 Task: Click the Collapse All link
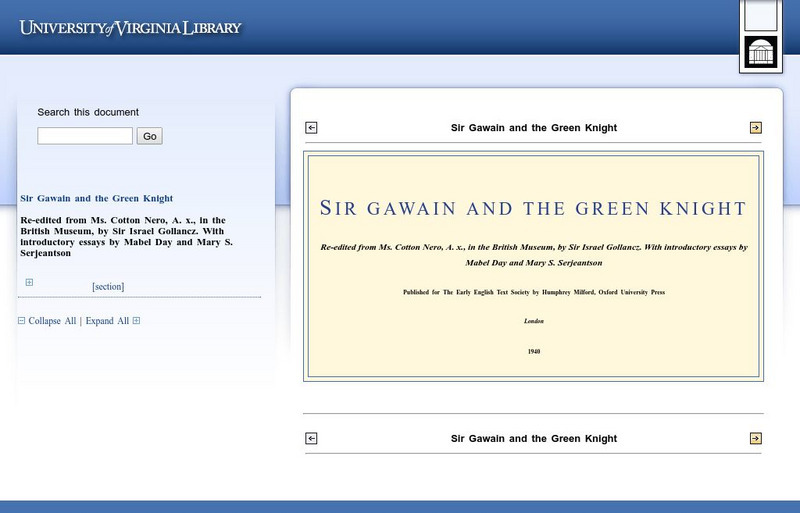click(52, 321)
